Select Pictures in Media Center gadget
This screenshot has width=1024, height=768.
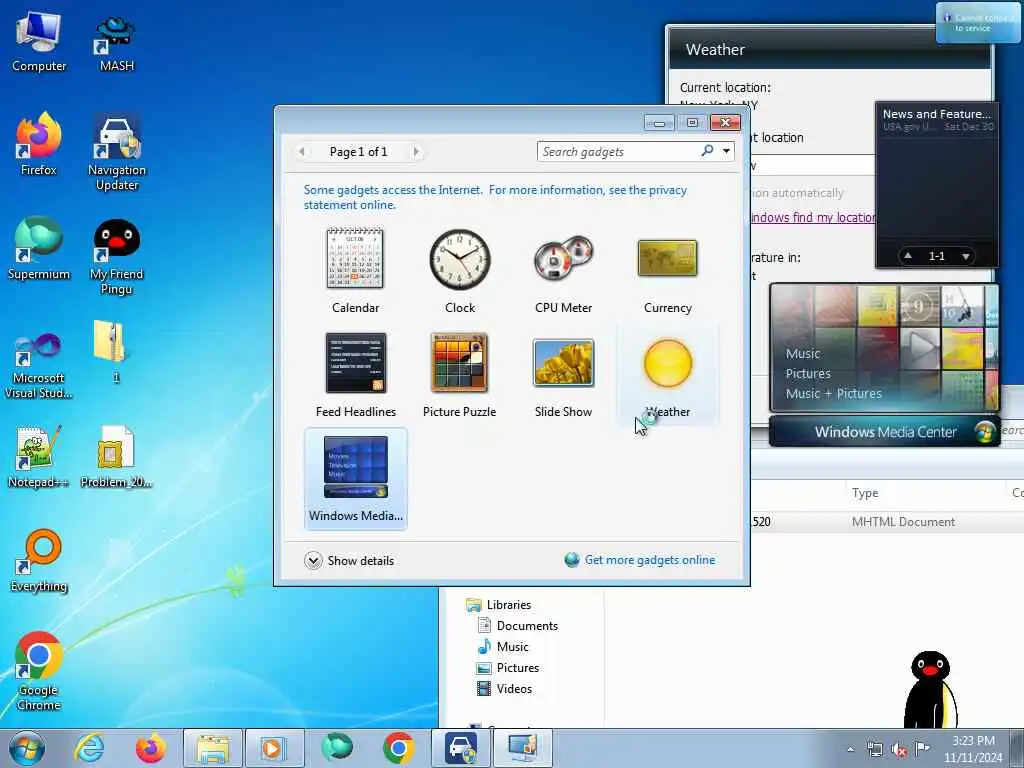click(x=808, y=374)
